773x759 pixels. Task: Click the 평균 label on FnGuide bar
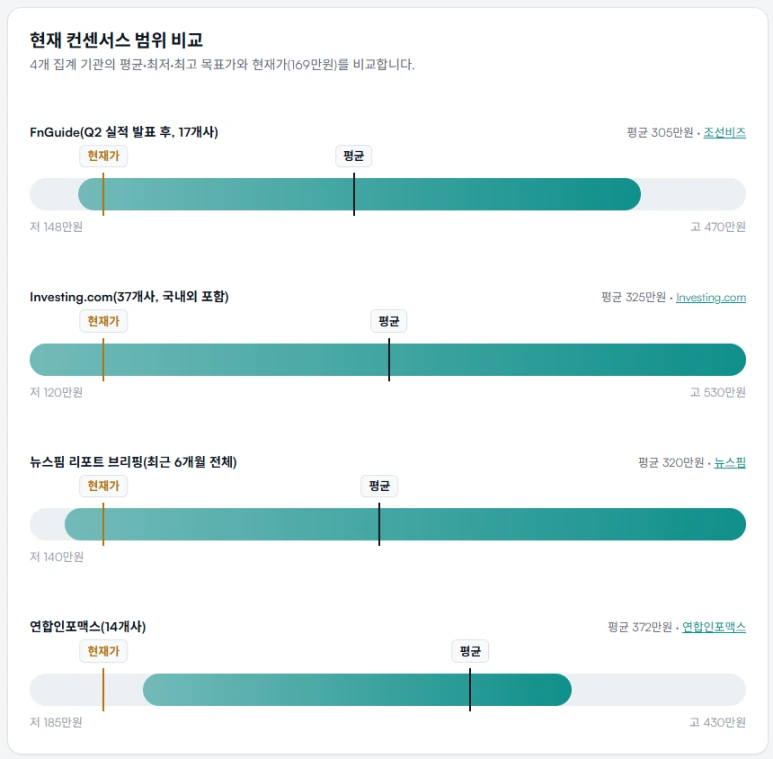[353, 156]
